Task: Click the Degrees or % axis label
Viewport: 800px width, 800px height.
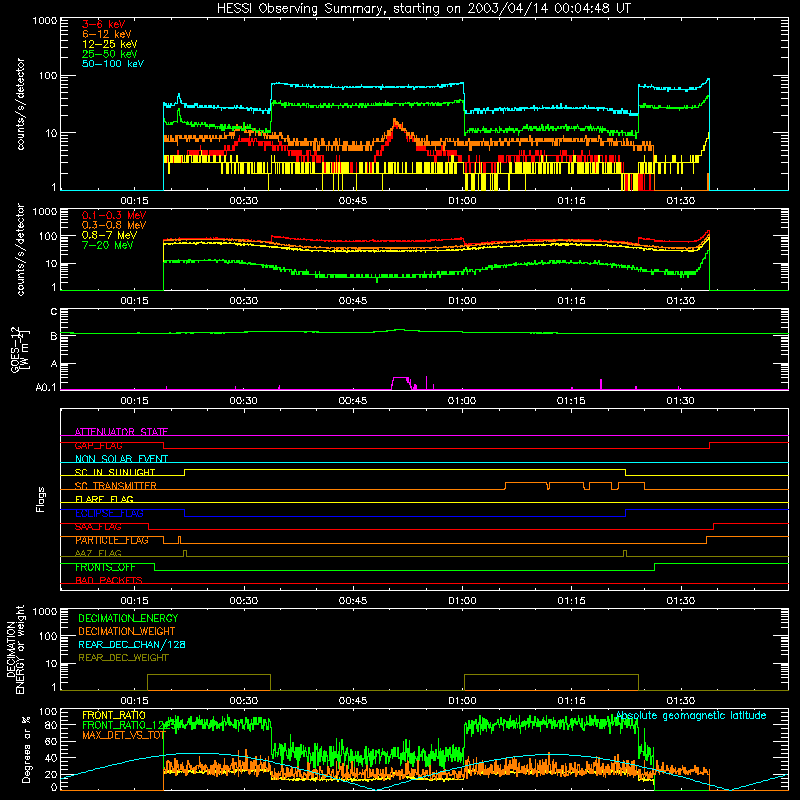Action: tap(26, 749)
